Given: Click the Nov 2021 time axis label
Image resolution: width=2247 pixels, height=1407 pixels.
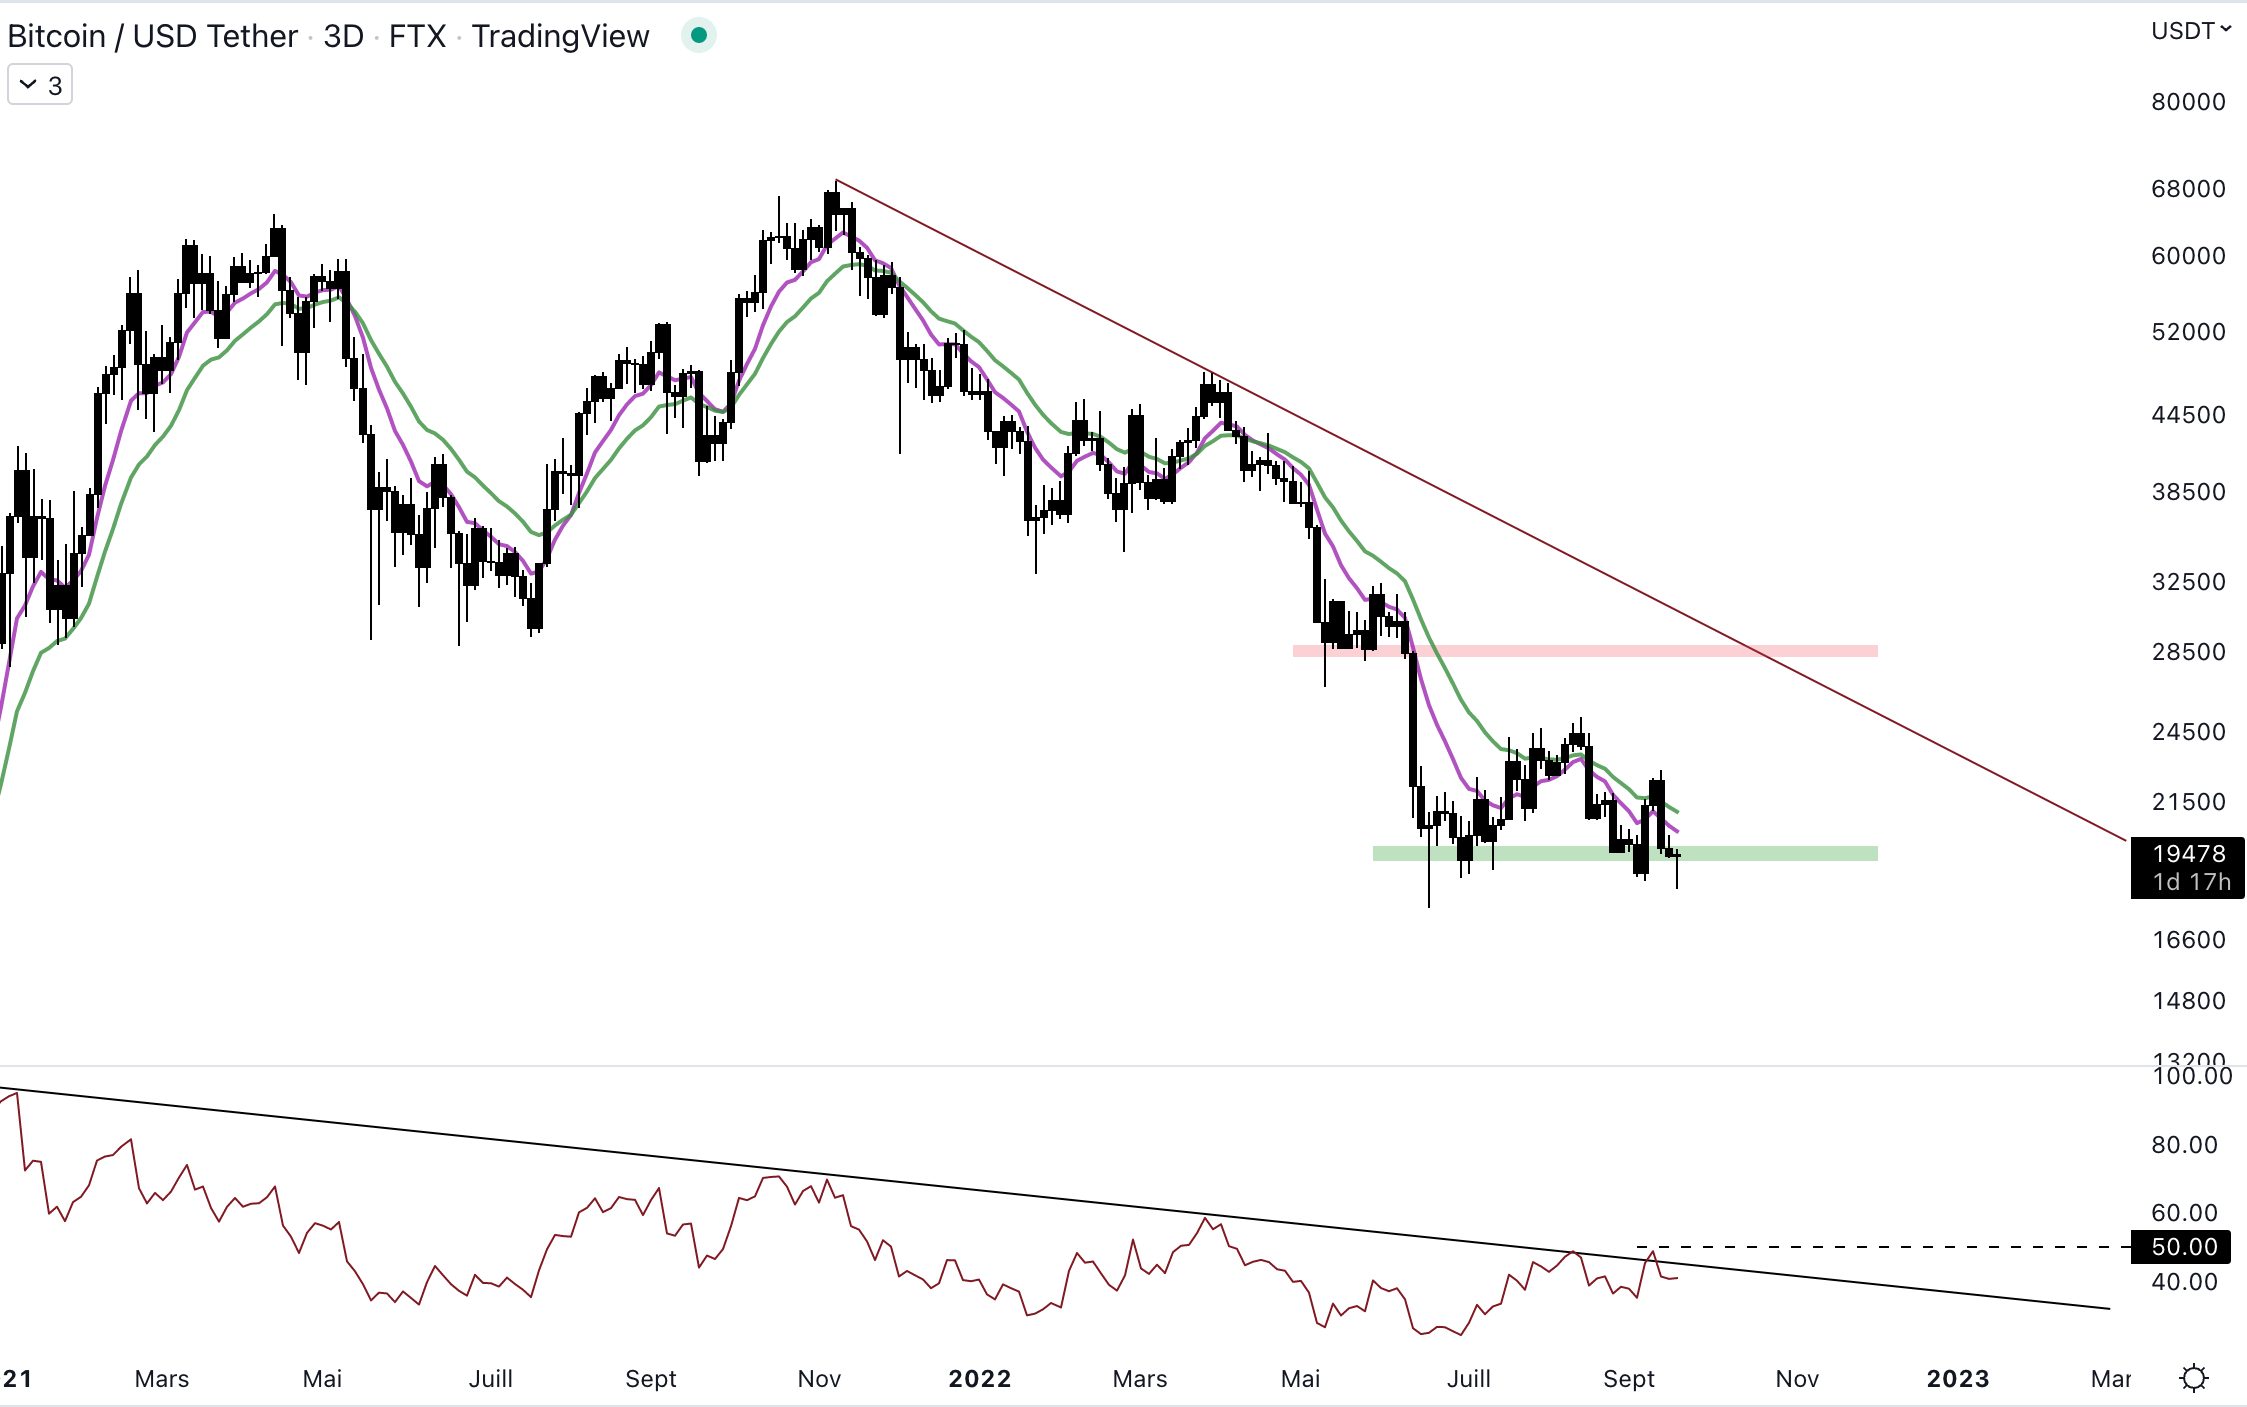Looking at the screenshot, I should pos(819,1379).
